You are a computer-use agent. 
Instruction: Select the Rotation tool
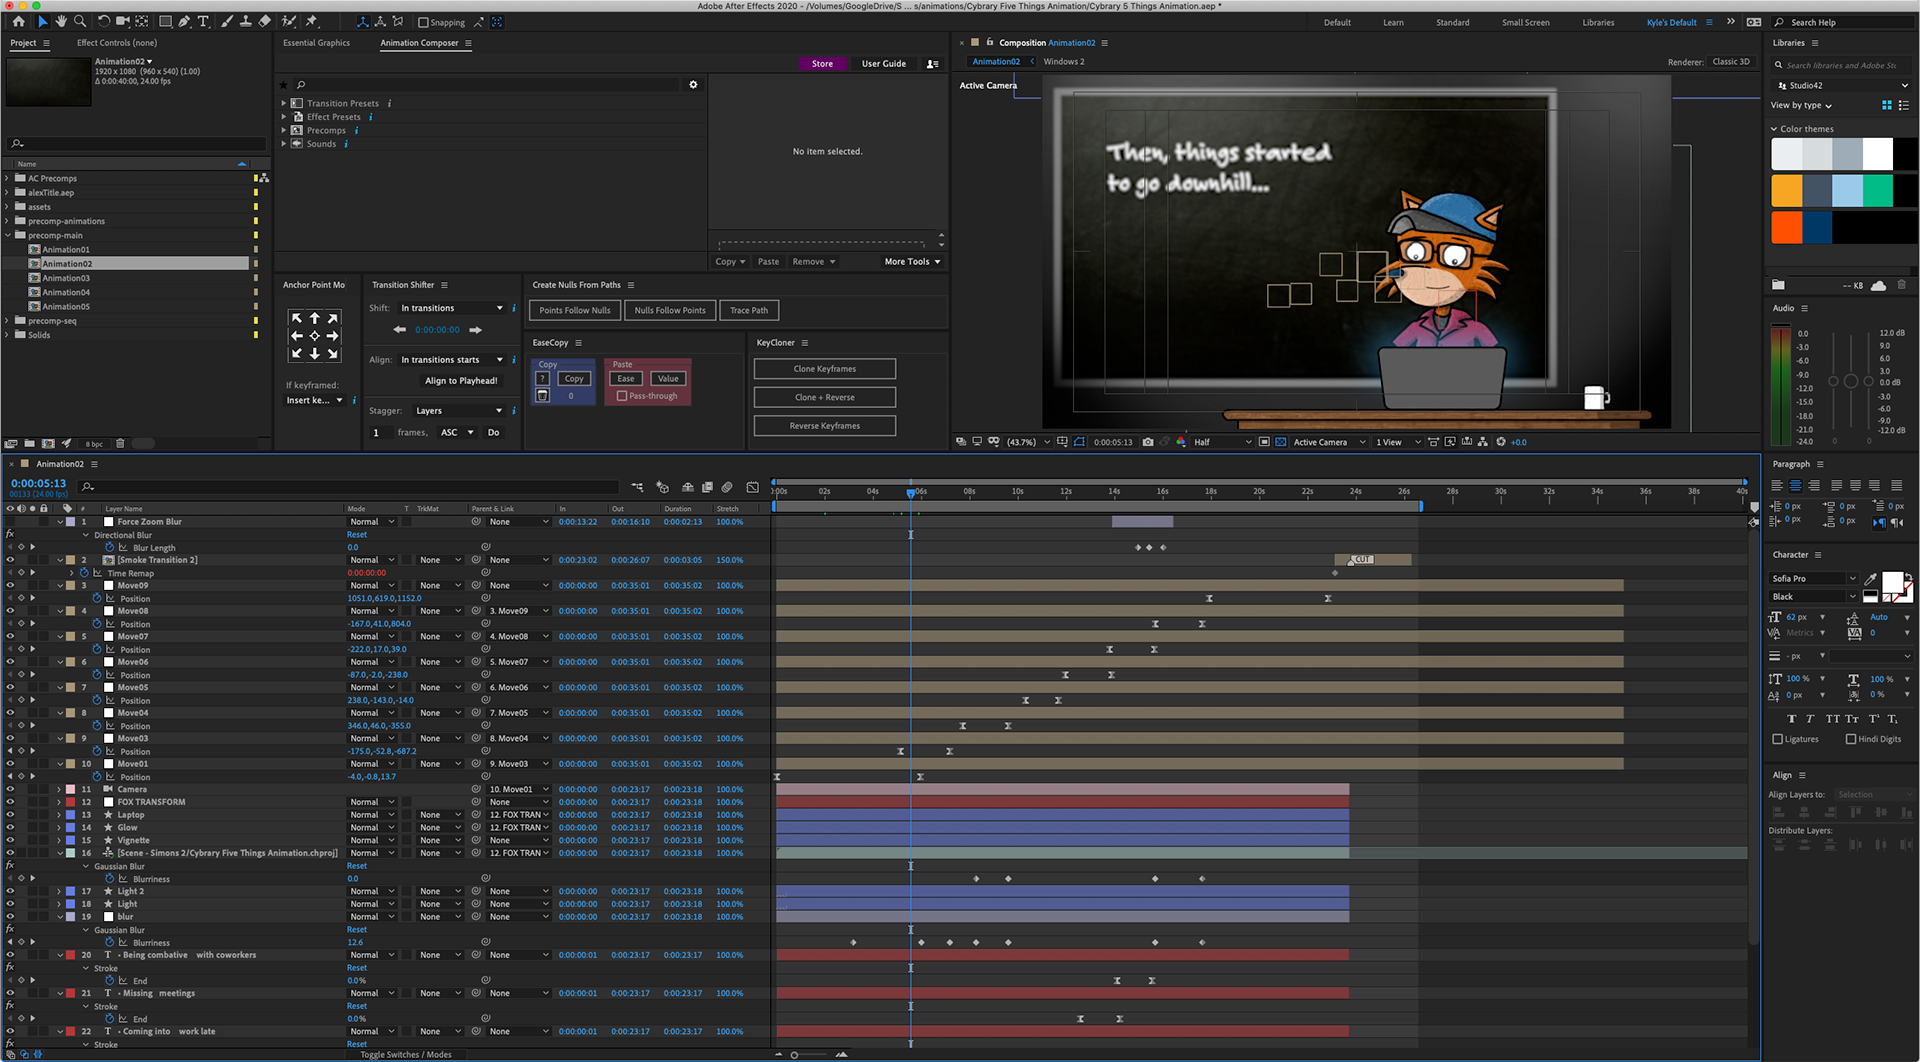103,21
